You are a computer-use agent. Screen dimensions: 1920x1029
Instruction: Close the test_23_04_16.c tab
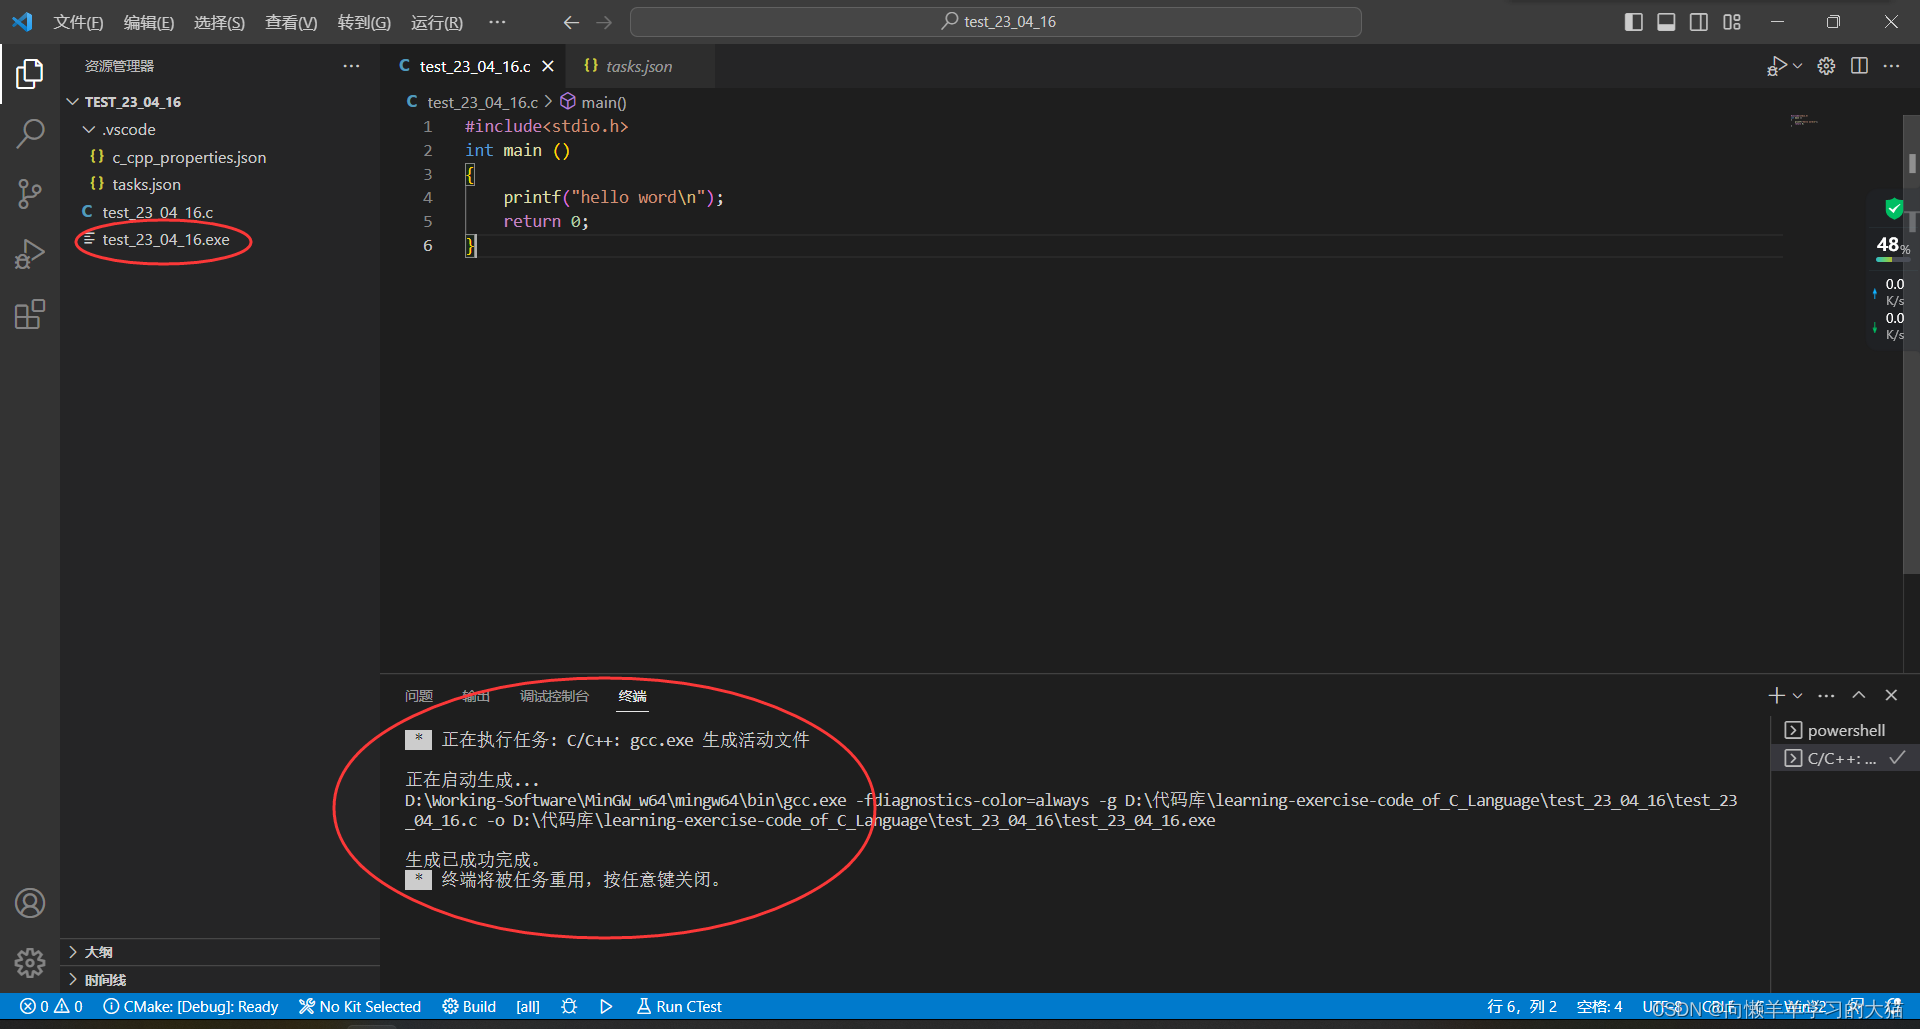(548, 66)
